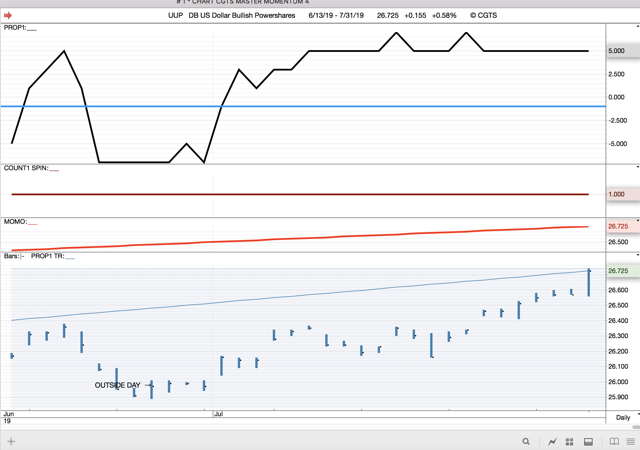Click the OUTSIDE DAY annotation
Viewport: 640px width, 450px height.
[x=118, y=385]
